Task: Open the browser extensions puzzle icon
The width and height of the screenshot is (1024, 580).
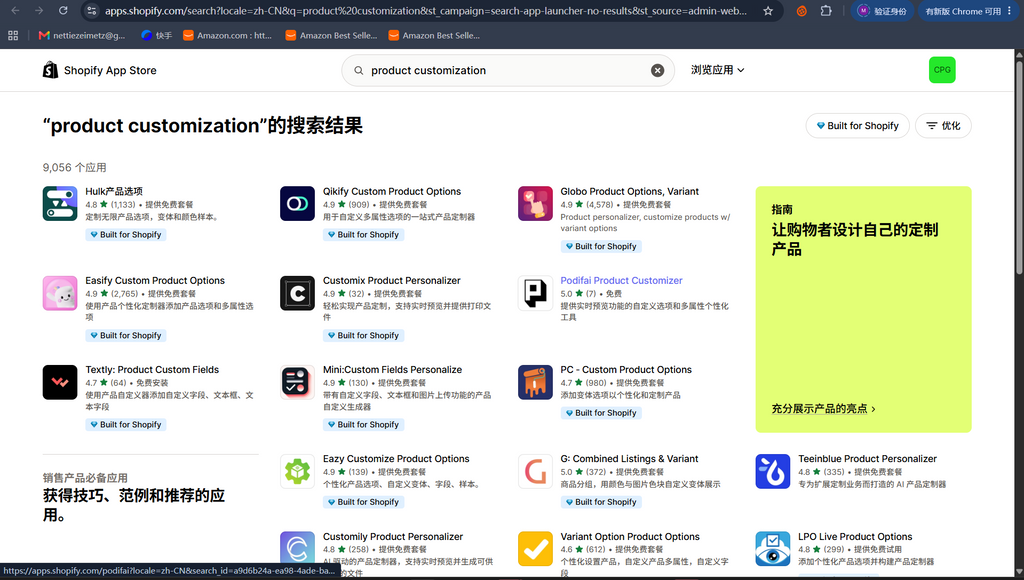Action: coord(826,11)
